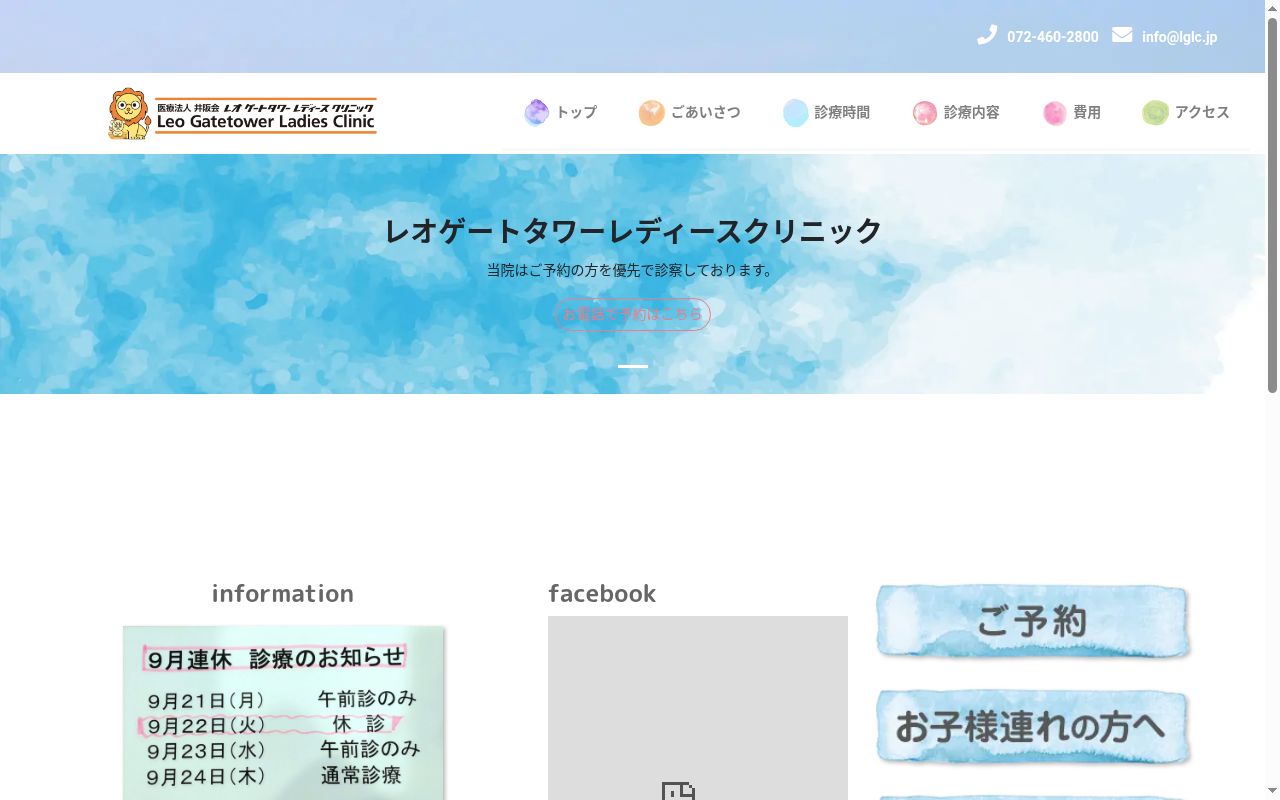Screen dimensions: 1280x800
Task: Click the お電話で予約はこちら button
Action: coord(632,314)
